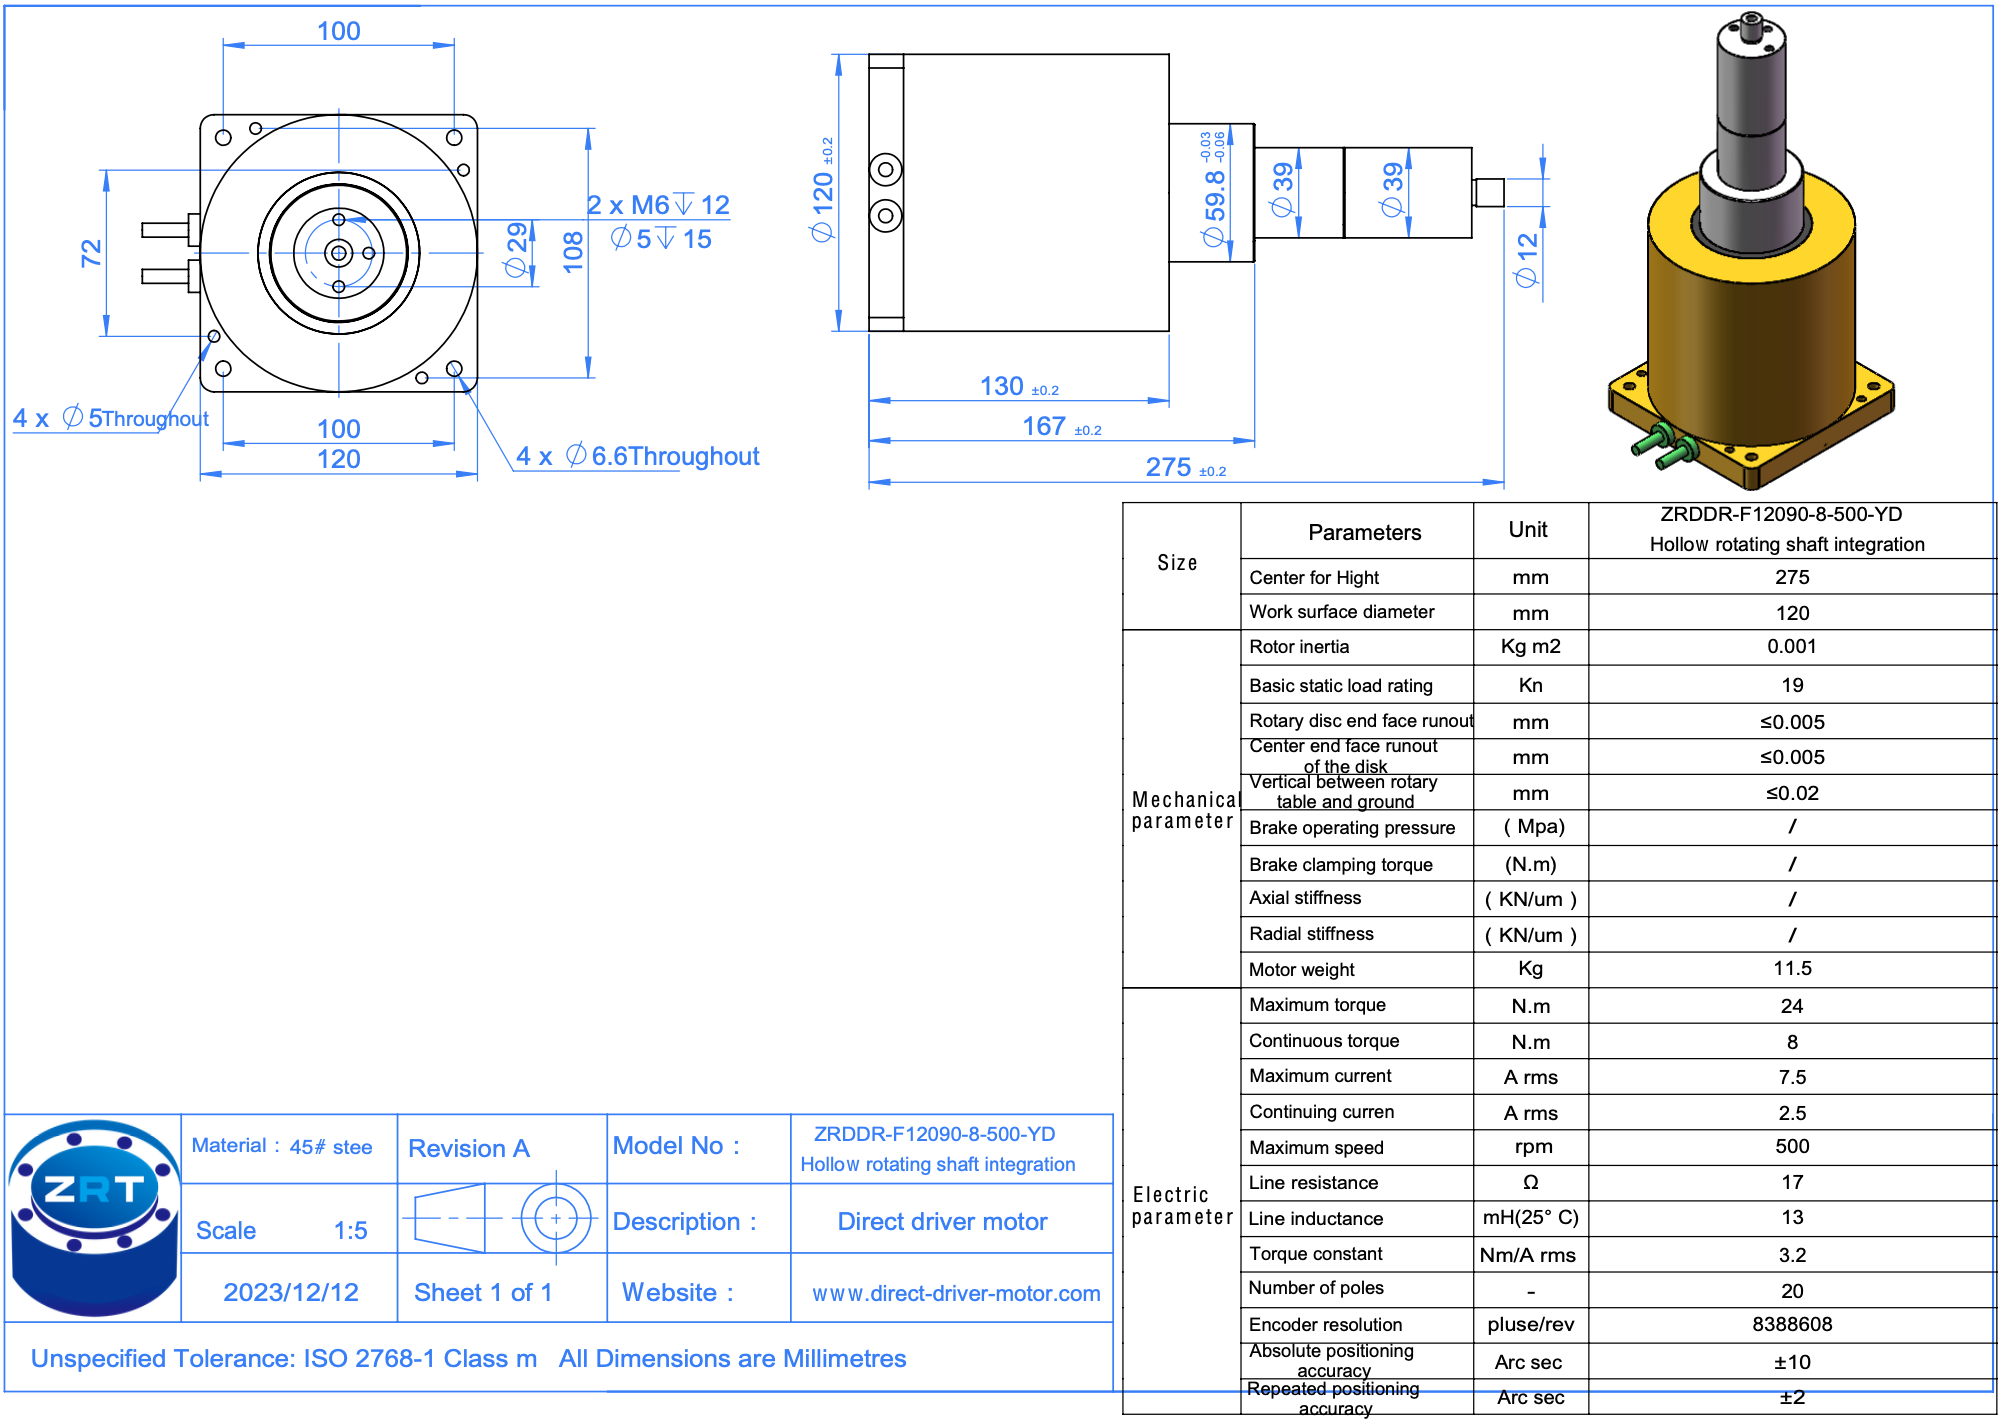
Task: Click the '4 x ∅5Throughout' annotation
Action: pyautogui.click(x=111, y=418)
